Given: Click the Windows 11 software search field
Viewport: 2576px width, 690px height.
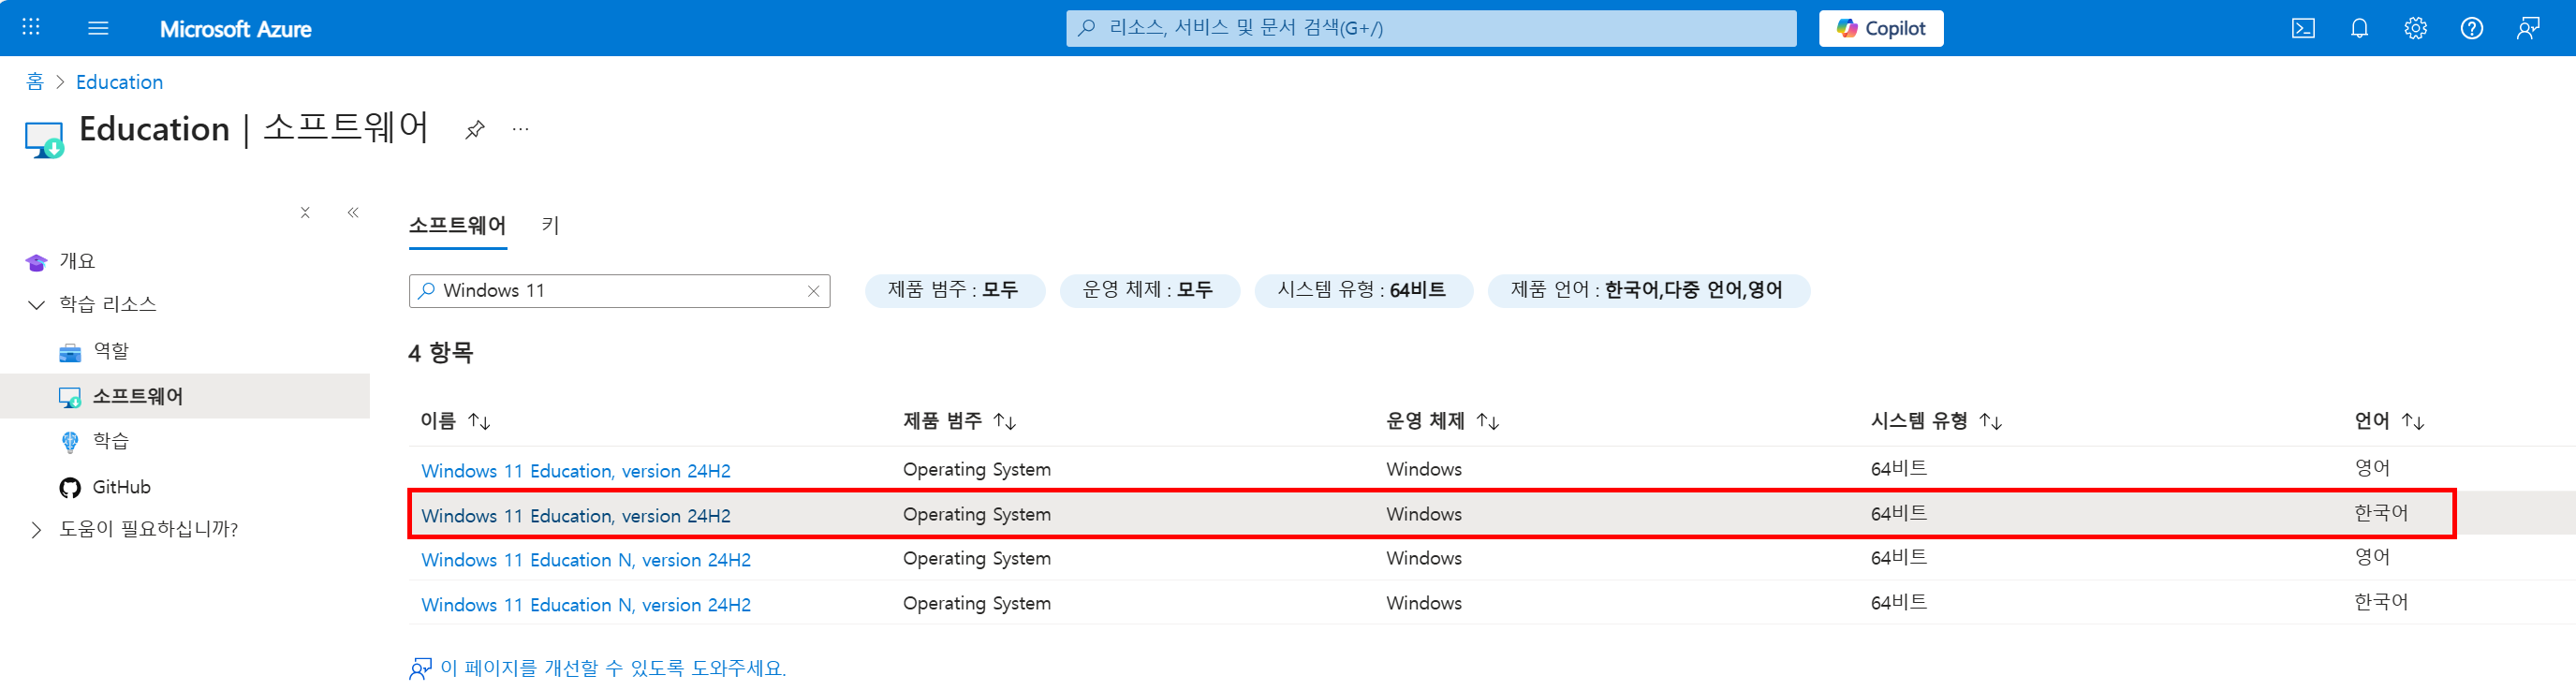Looking at the screenshot, I should coord(619,291).
